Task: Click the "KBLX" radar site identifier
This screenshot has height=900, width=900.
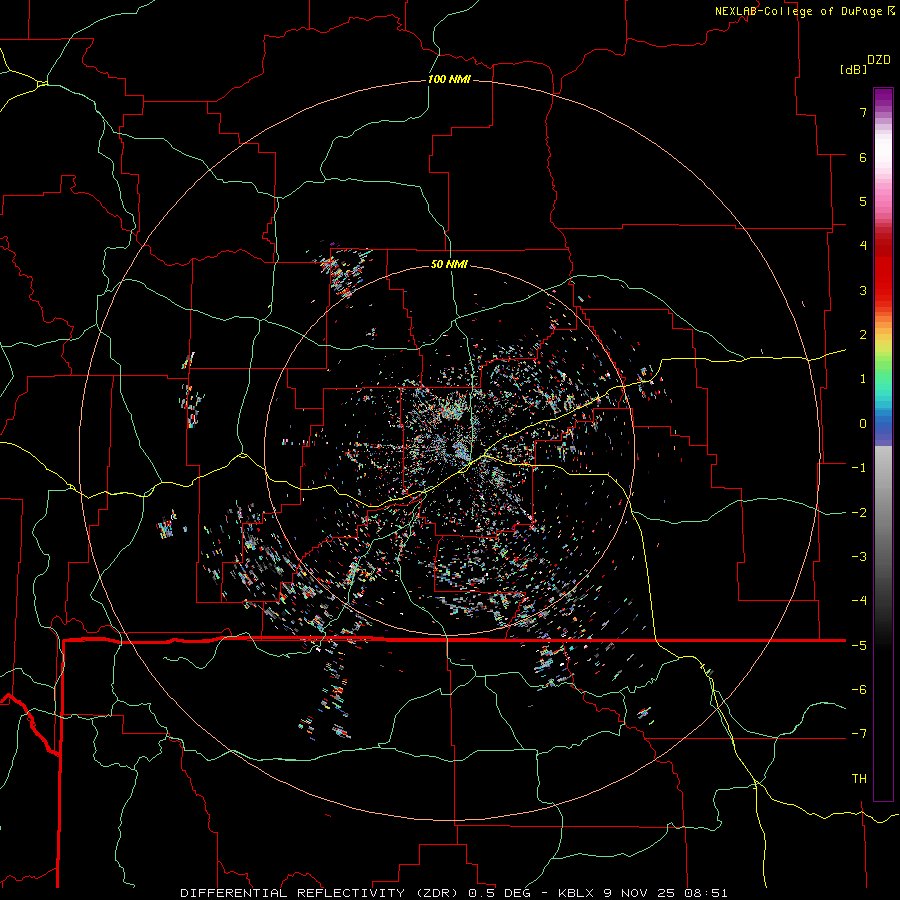Action: click(x=577, y=893)
